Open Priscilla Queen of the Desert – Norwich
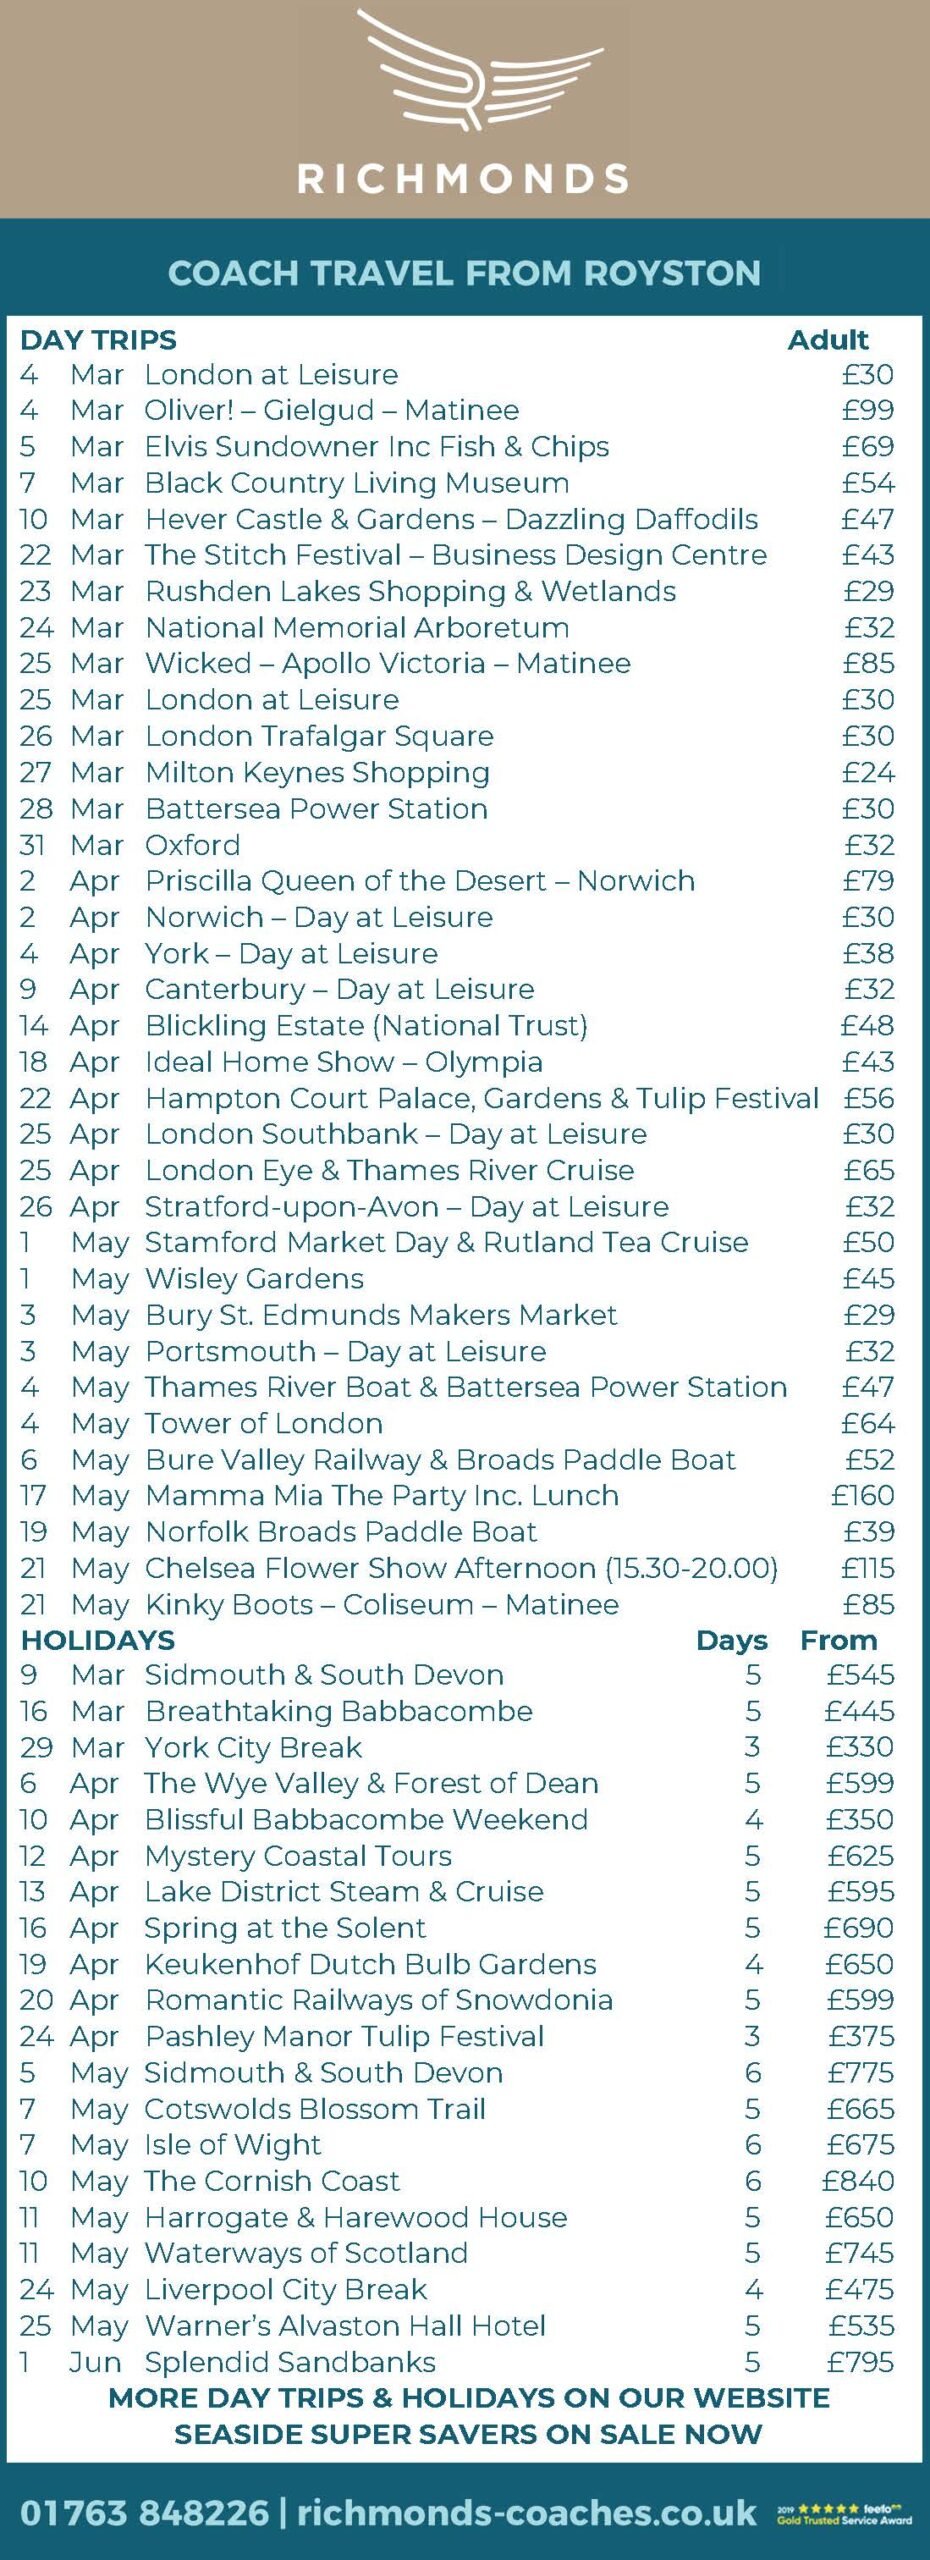Image resolution: width=930 pixels, height=2560 pixels. (420, 881)
